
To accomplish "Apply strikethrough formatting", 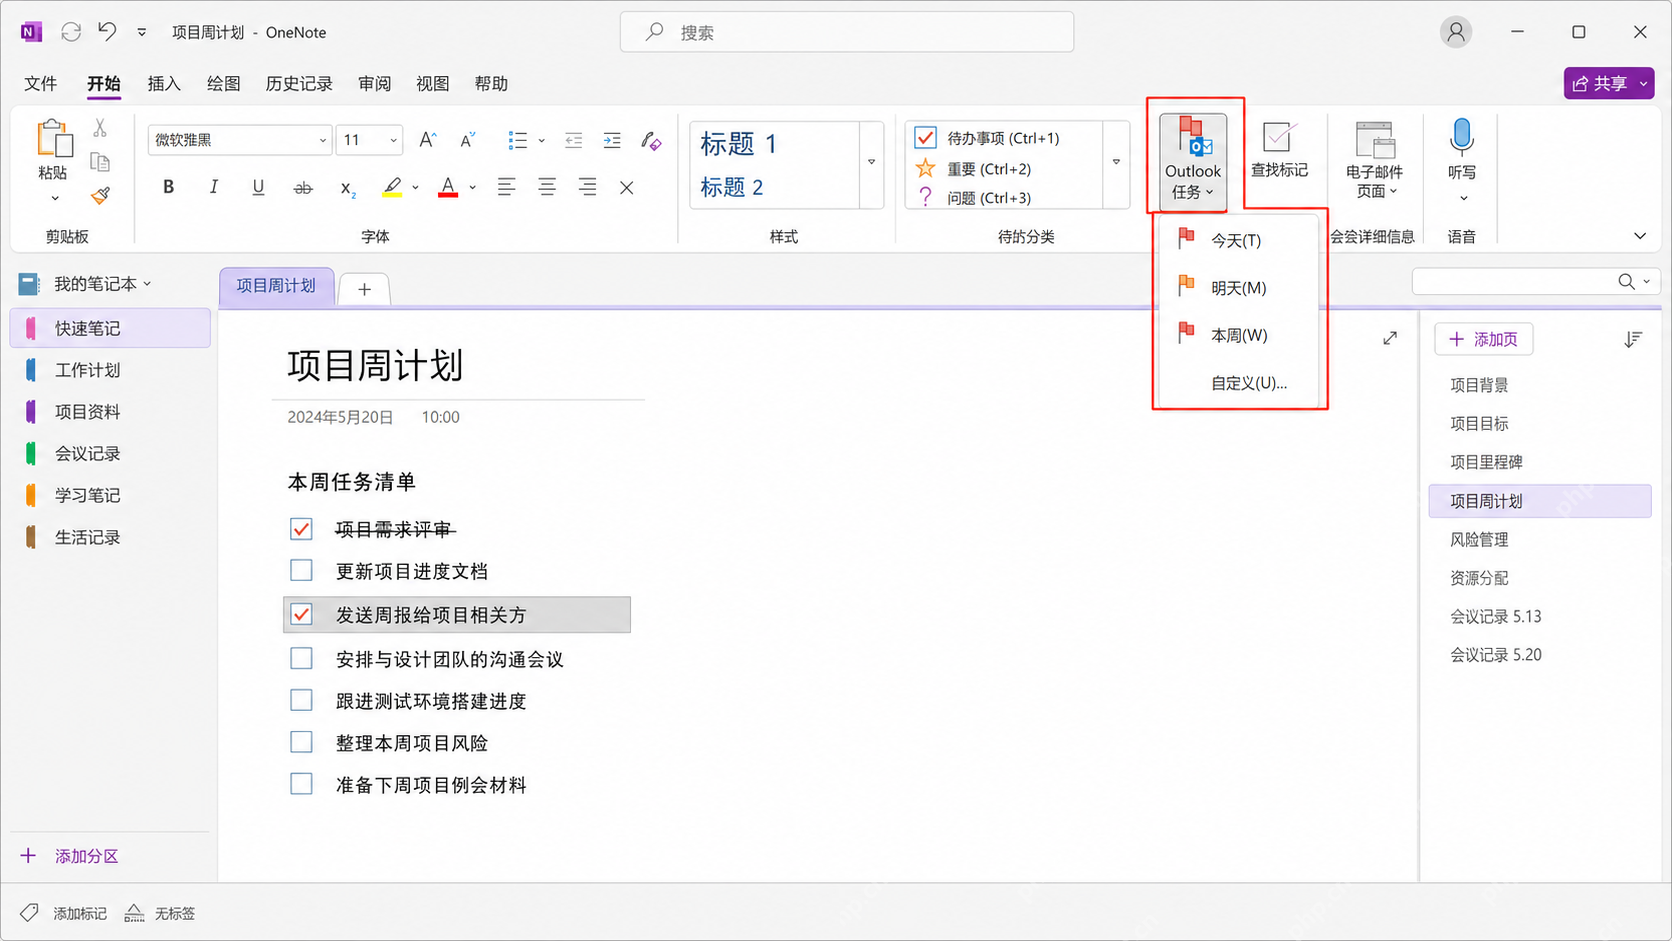I will coord(303,188).
